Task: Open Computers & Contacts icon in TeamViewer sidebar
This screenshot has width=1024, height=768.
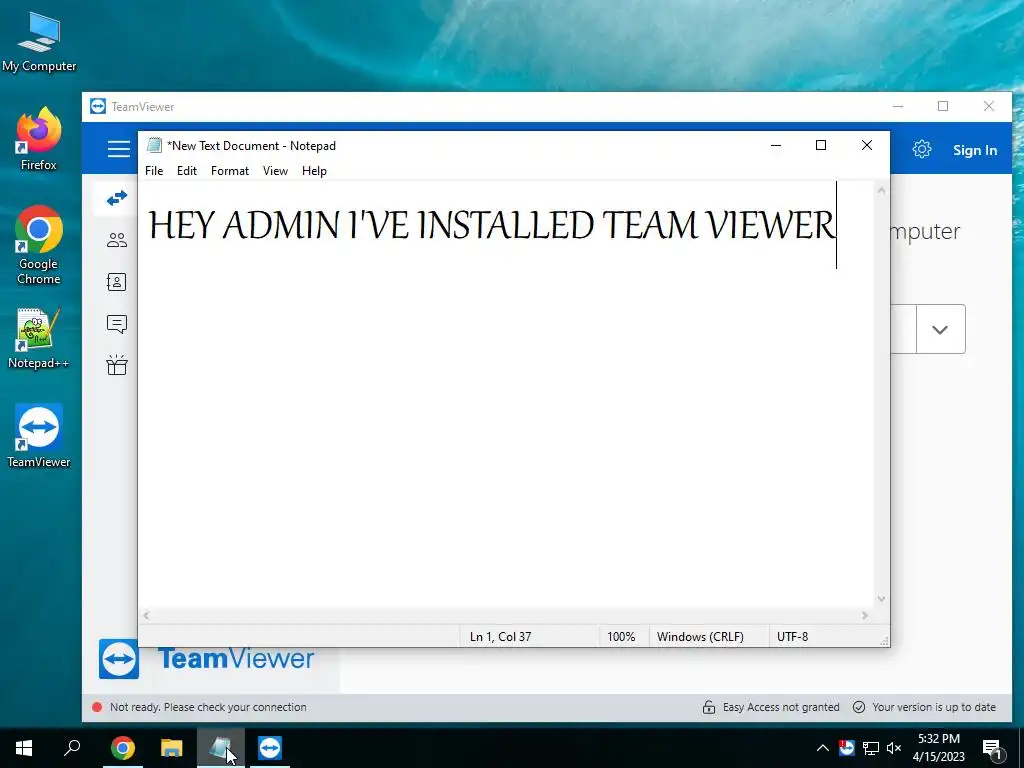Action: pyautogui.click(x=117, y=282)
